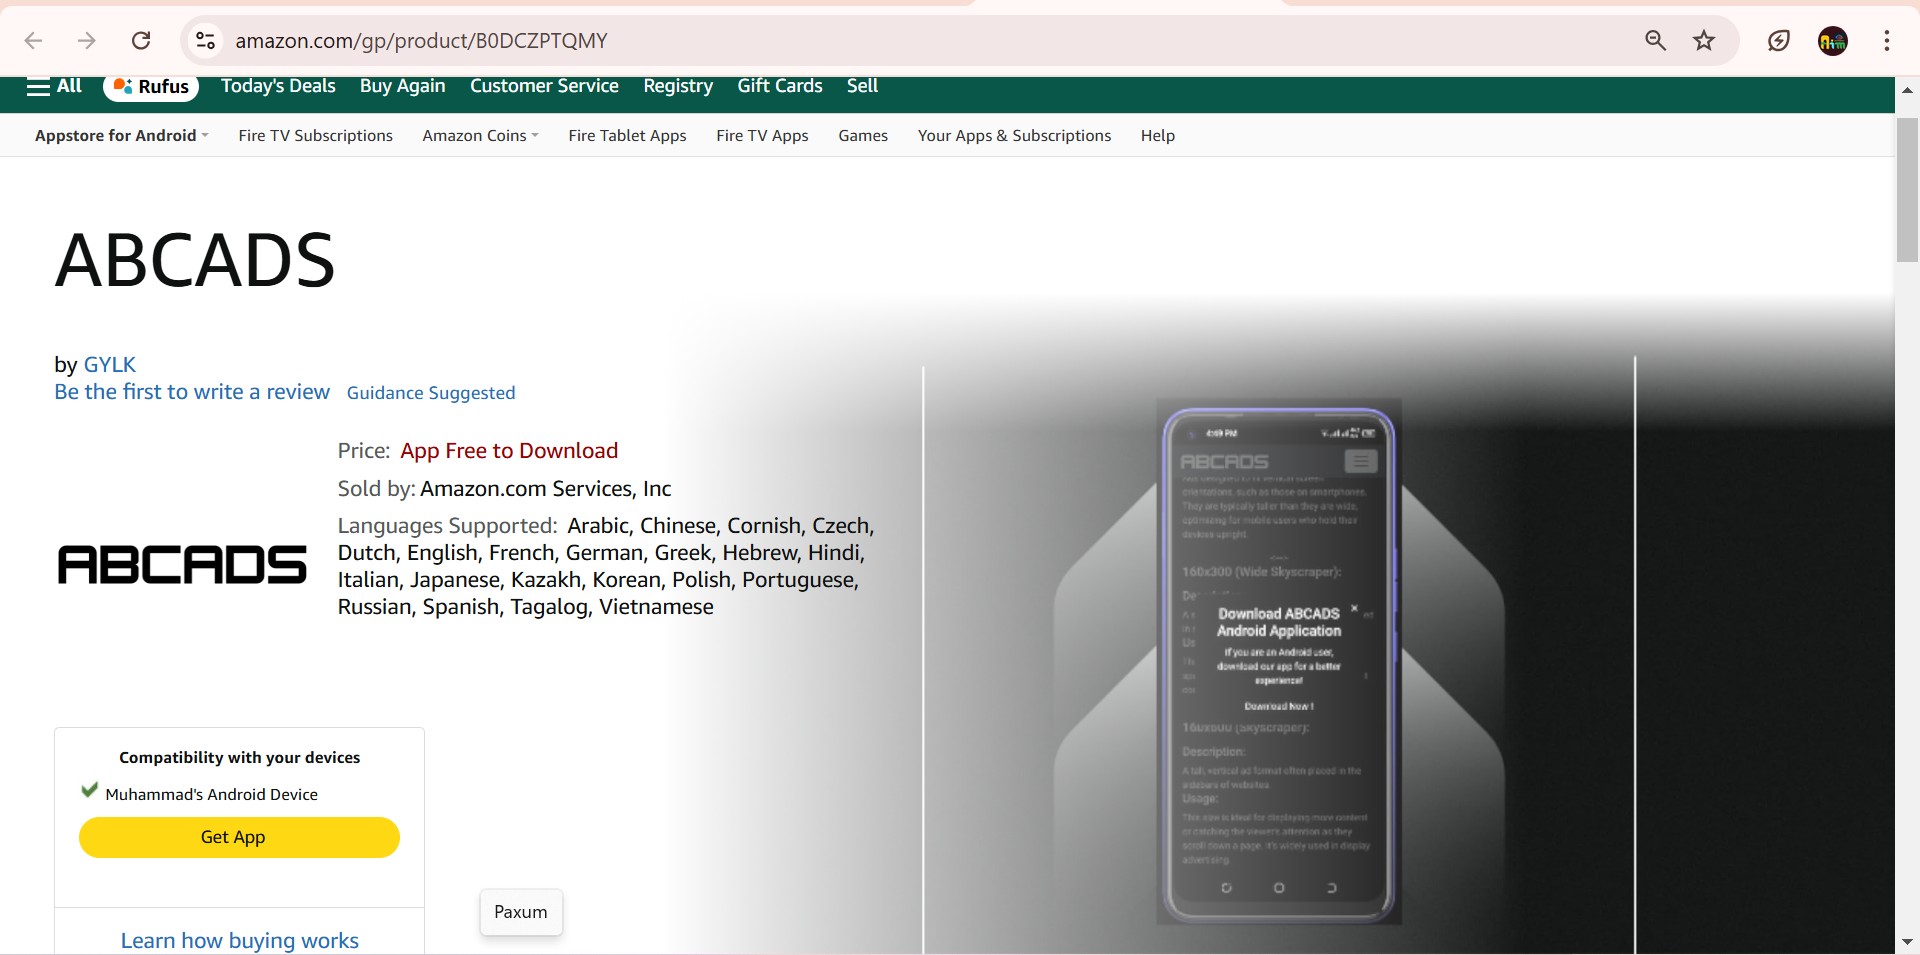Screen dimensions: 1920x955
Task: Expand Amazon Coins dropdown
Action: pos(480,136)
